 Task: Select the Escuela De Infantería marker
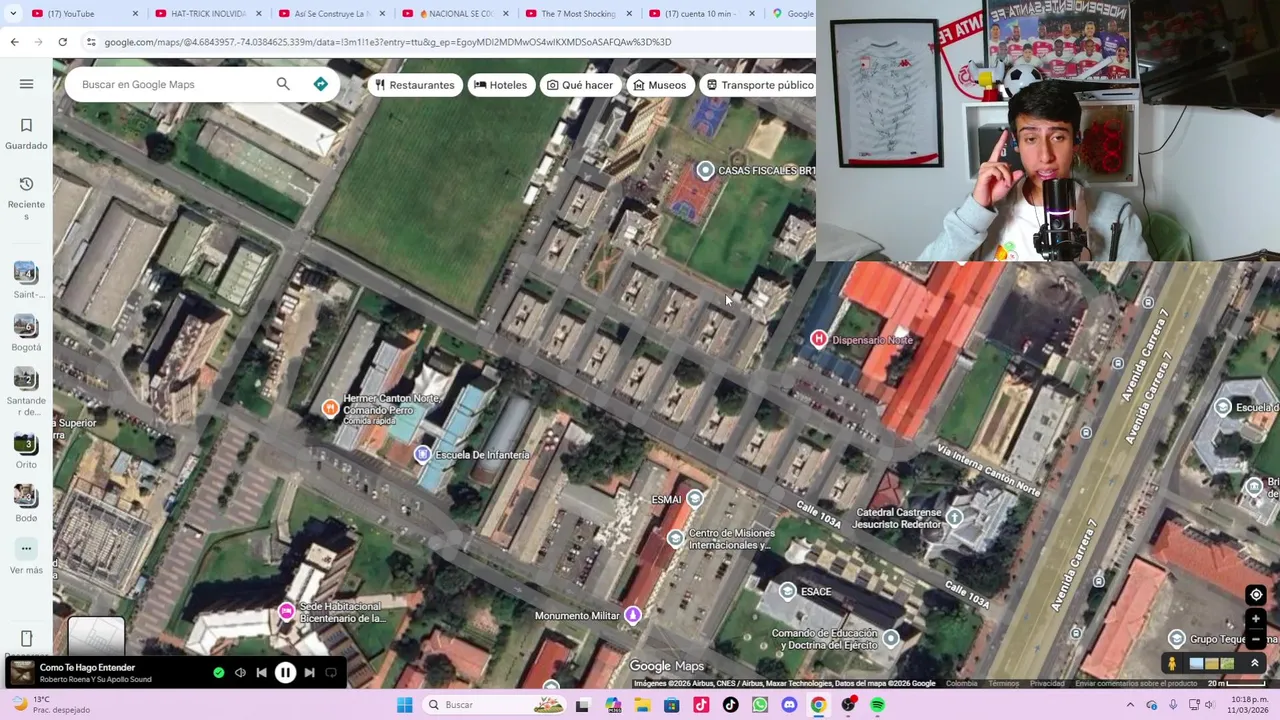(423, 455)
